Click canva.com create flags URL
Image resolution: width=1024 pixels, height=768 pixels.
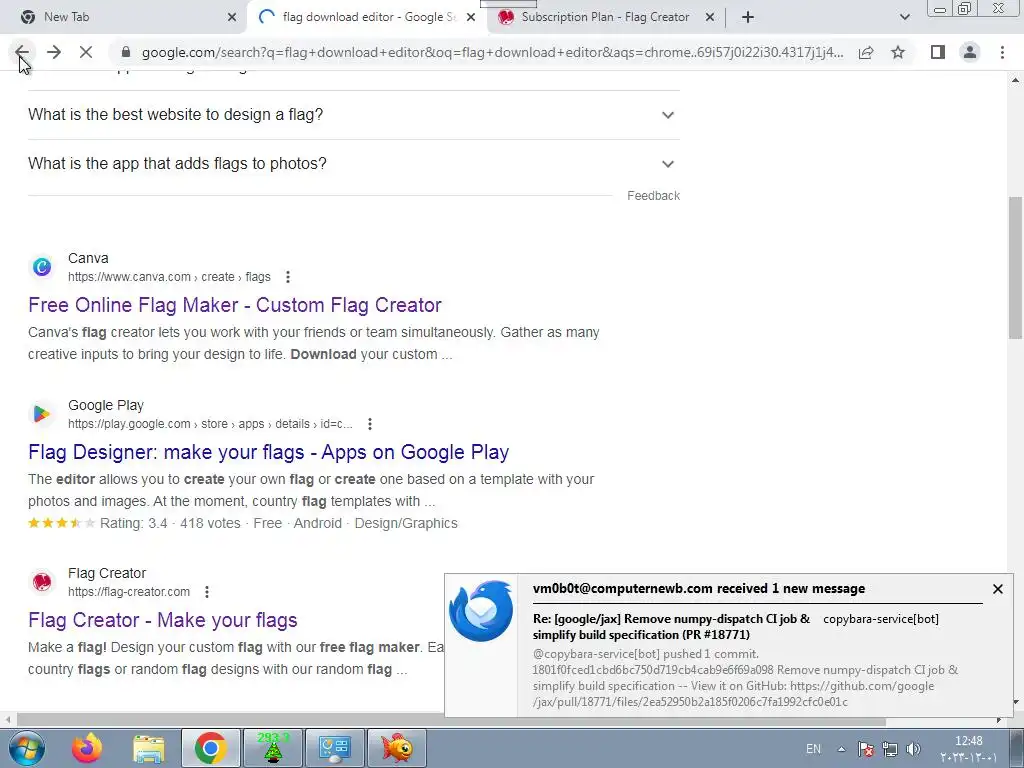coord(169,277)
